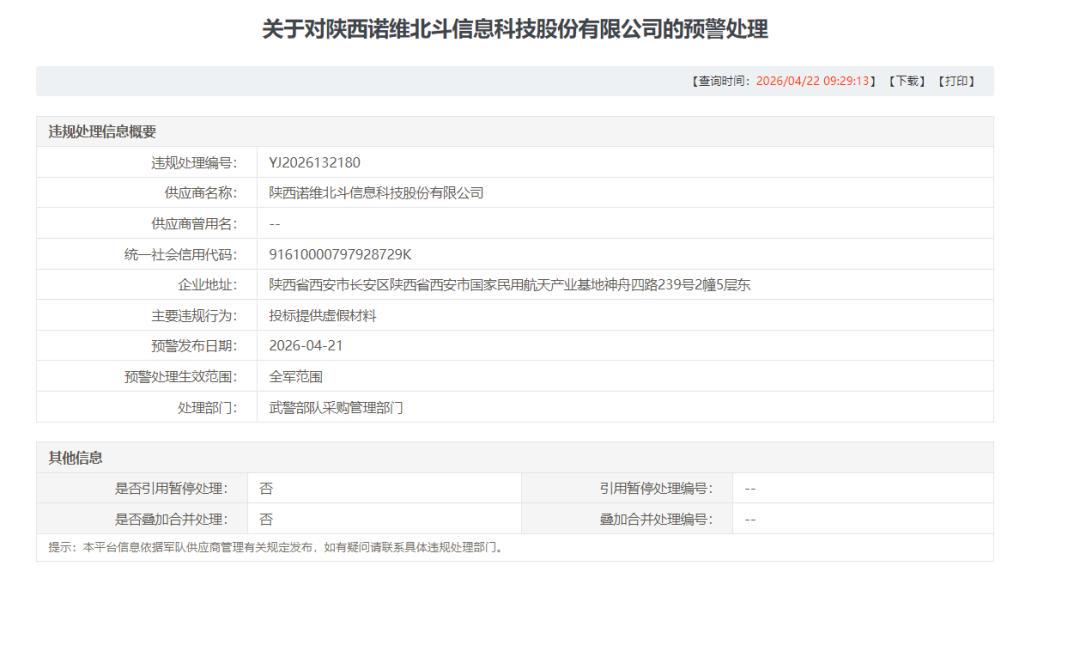This screenshot has width=1080, height=645.
Task: Click the company address value text
Action: tap(510, 285)
